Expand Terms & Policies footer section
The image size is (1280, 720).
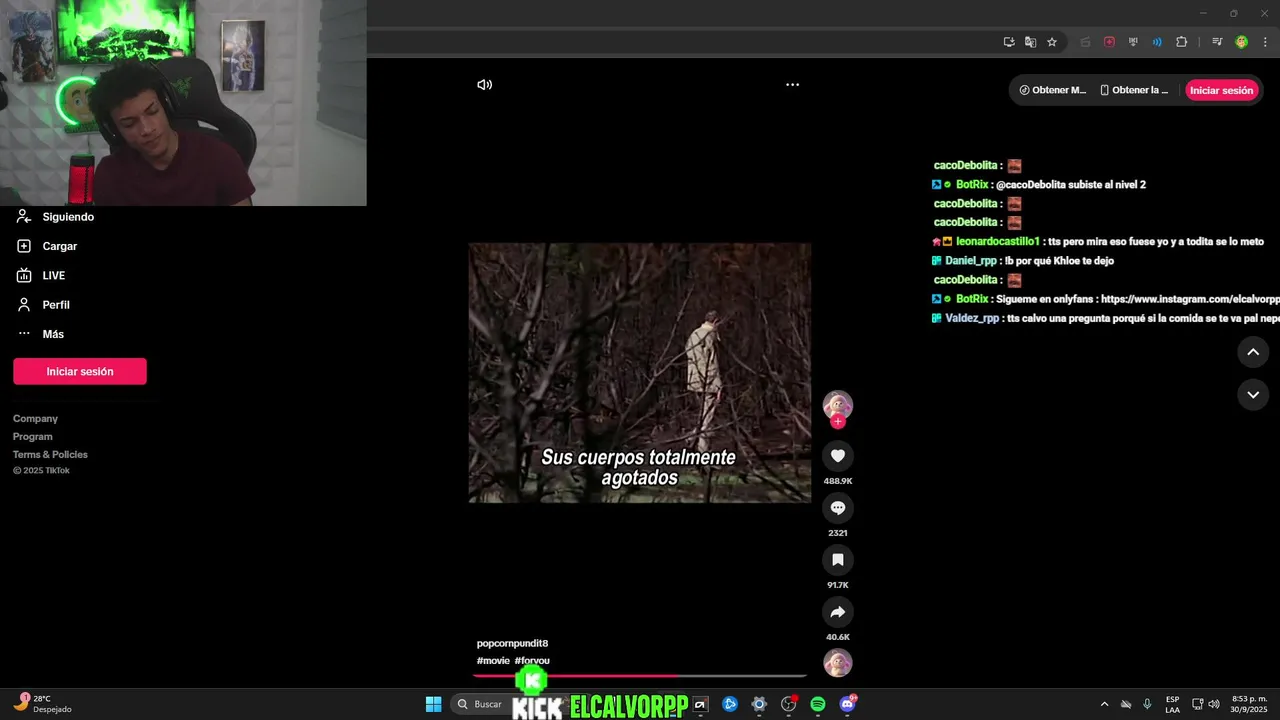[50, 455]
